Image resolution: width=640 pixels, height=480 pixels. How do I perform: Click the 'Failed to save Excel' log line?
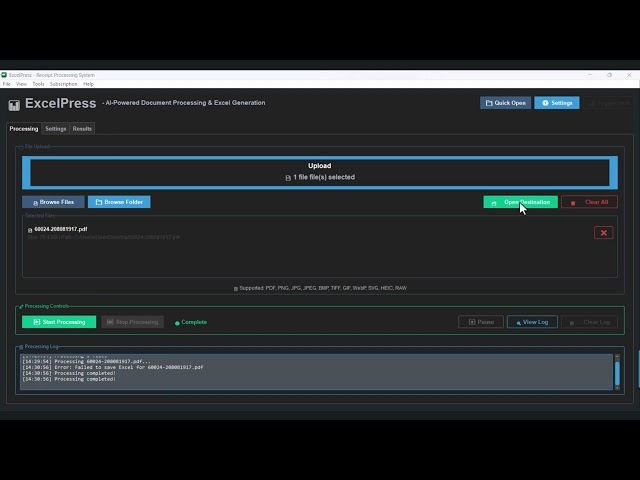(x=113, y=367)
